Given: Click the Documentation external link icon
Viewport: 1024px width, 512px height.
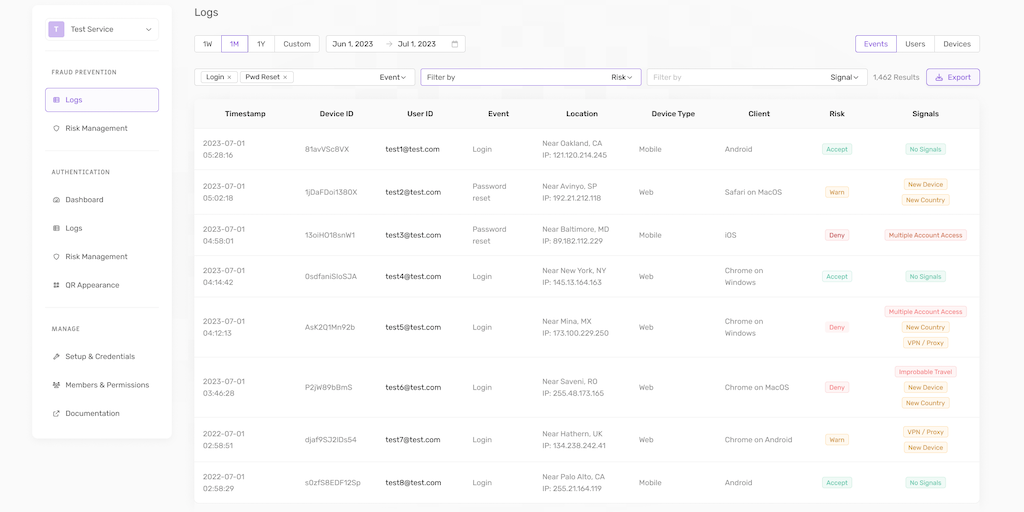Looking at the screenshot, I should pyautogui.click(x=56, y=413).
